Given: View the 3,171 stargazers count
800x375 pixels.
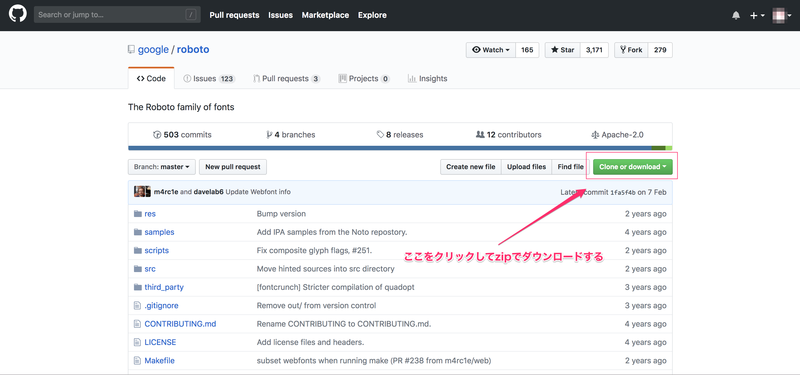Looking at the screenshot, I should (594, 50).
